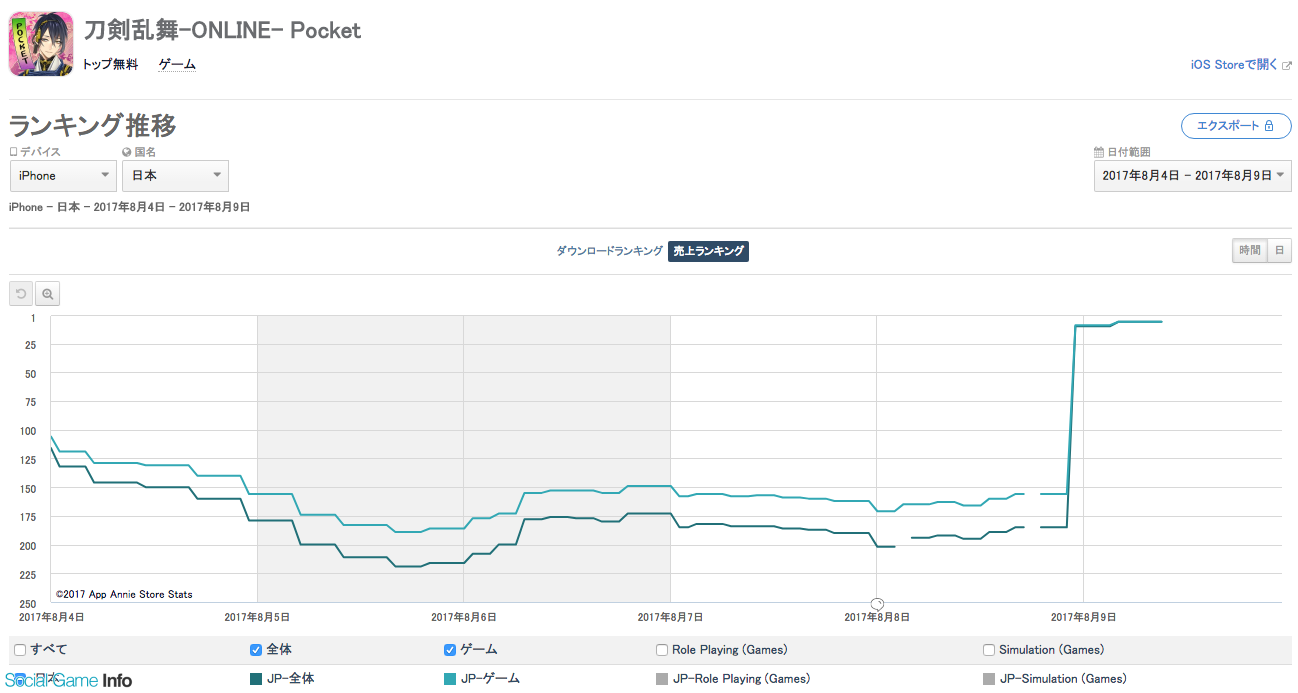Toggle the すべて checkbox
The width and height of the screenshot is (1298, 693).
coord(21,650)
